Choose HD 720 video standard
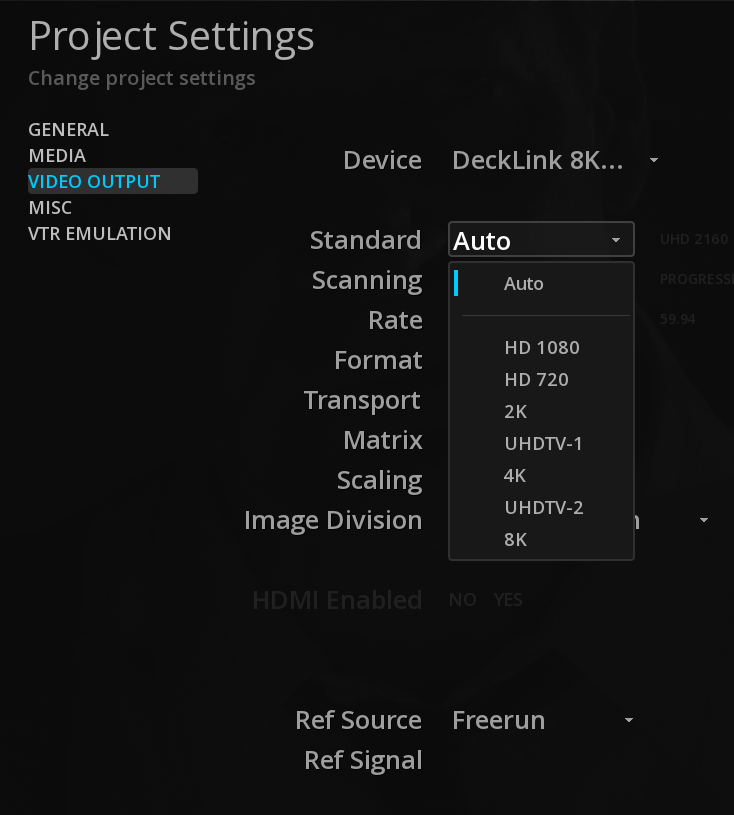The height and width of the screenshot is (815, 734). click(536, 380)
